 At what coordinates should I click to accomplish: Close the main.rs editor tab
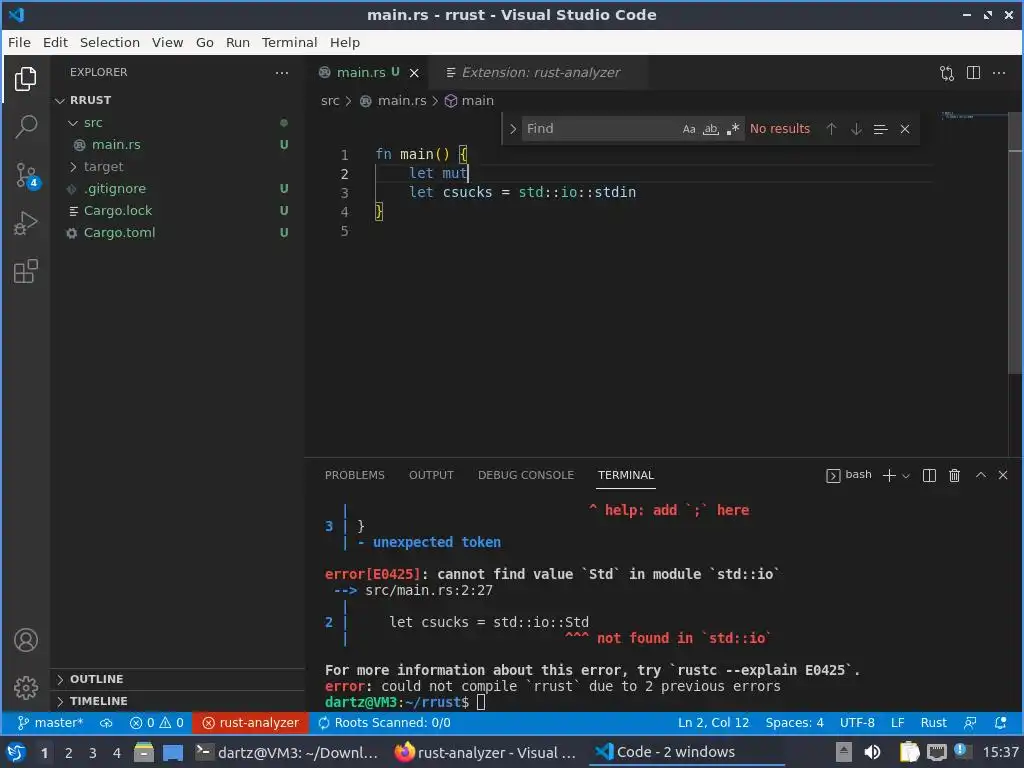[x=414, y=73]
